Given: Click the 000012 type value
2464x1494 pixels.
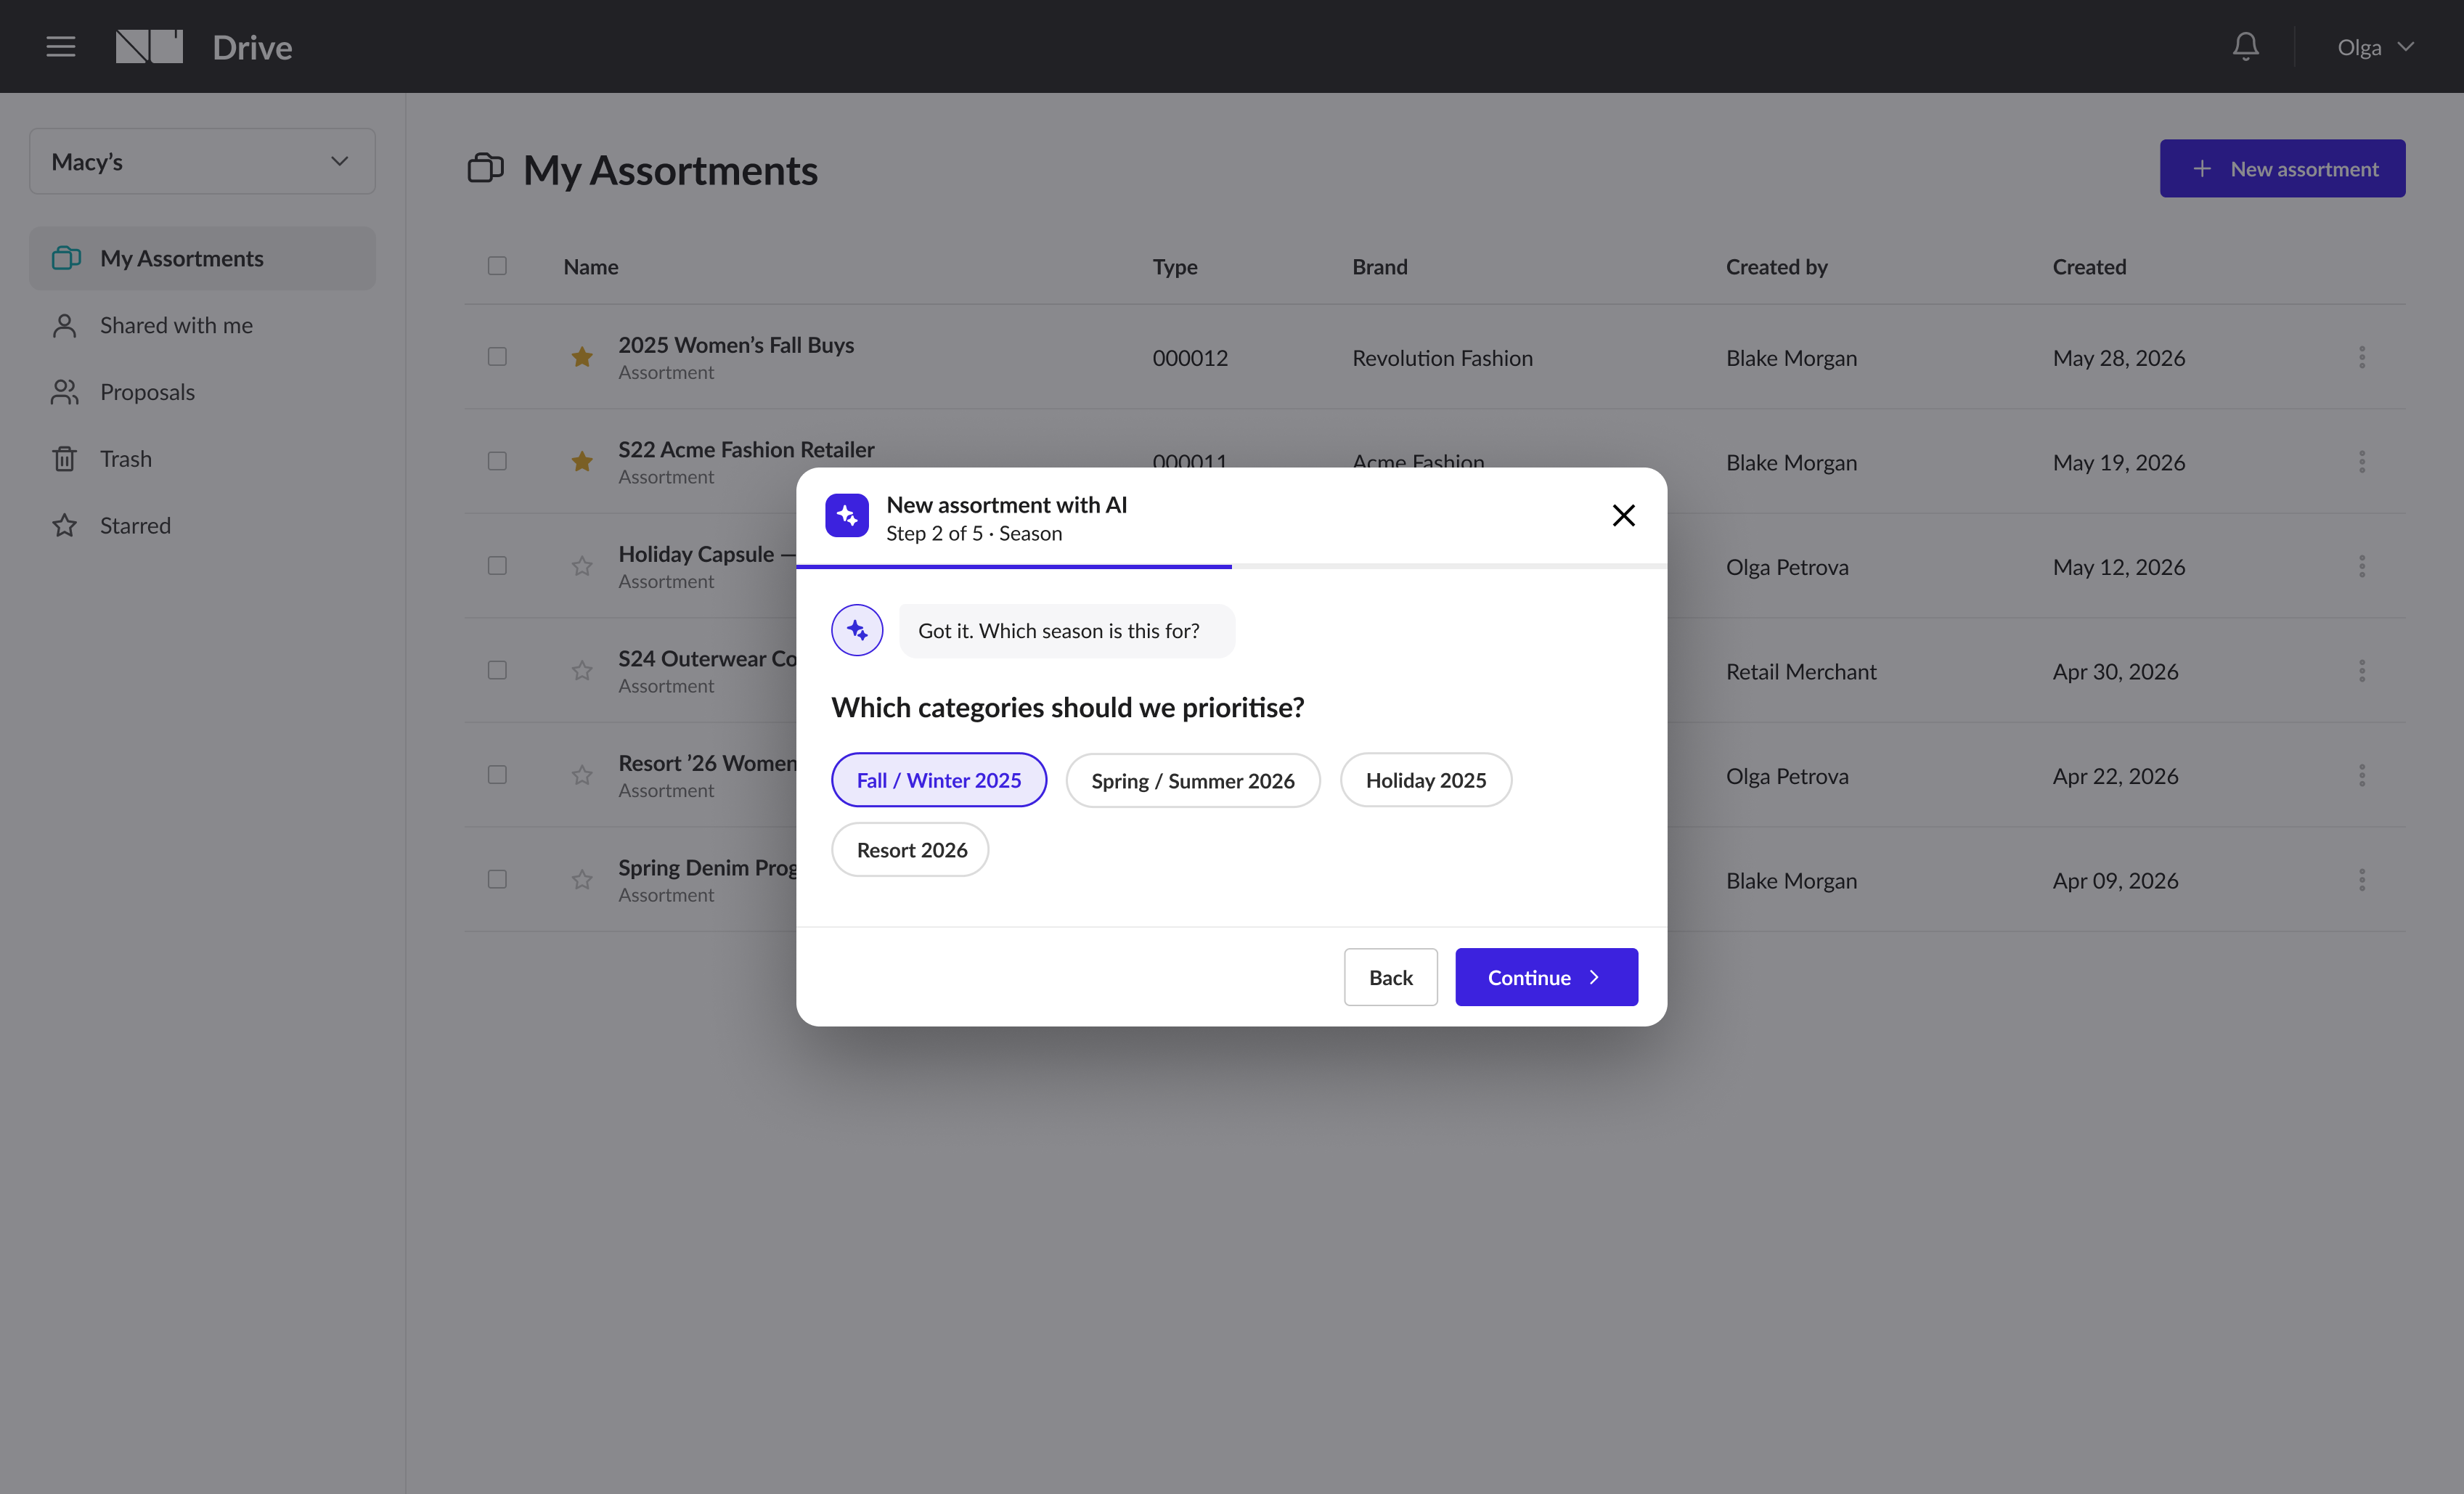Looking at the screenshot, I should coord(1190,358).
